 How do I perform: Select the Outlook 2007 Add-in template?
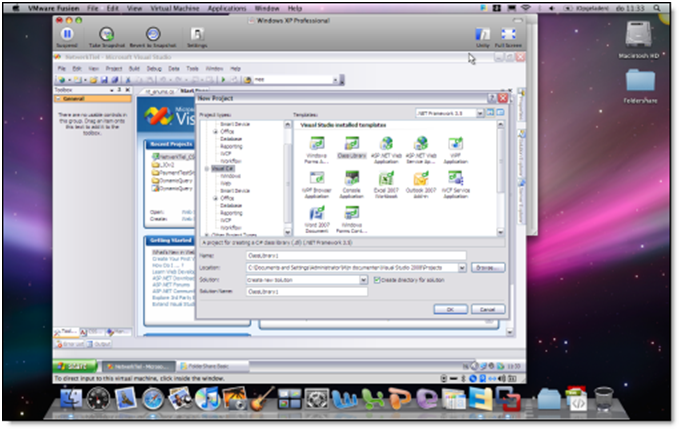point(421,184)
